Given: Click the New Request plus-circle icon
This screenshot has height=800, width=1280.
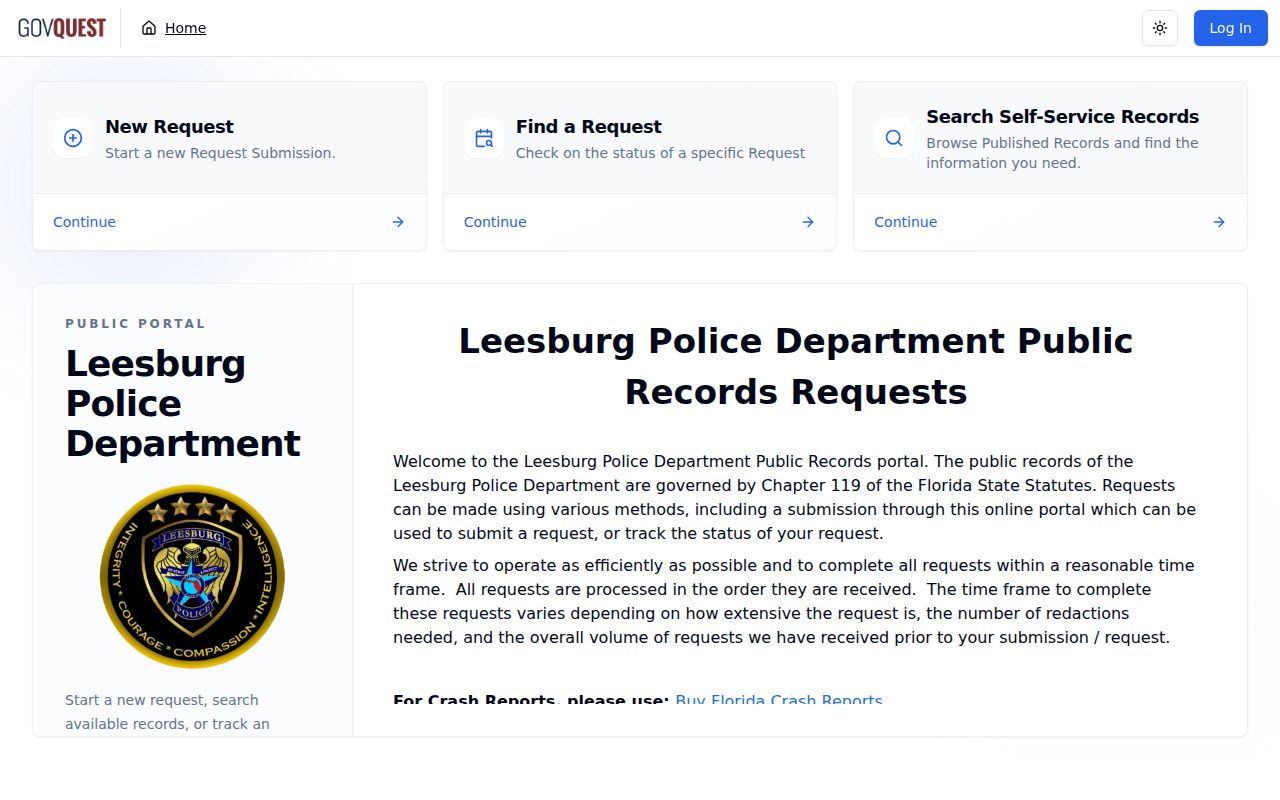Looking at the screenshot, I should pyautogui.click(x=73, y=138).
